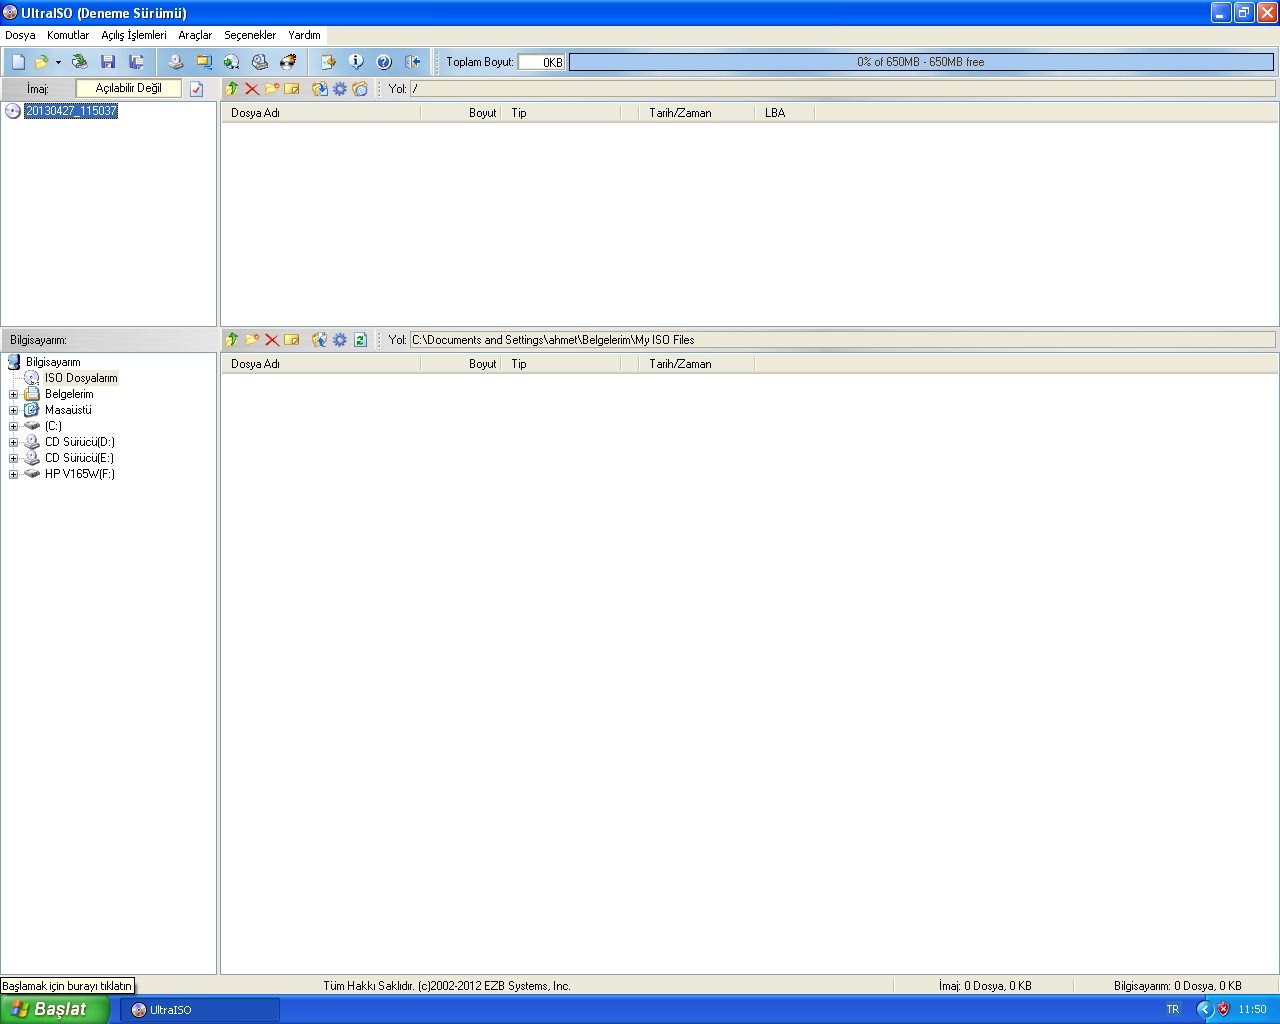The image size is (1280, 1024).
Task: Open the Açılış İşlemleri menu
Action: pos(134,35)
